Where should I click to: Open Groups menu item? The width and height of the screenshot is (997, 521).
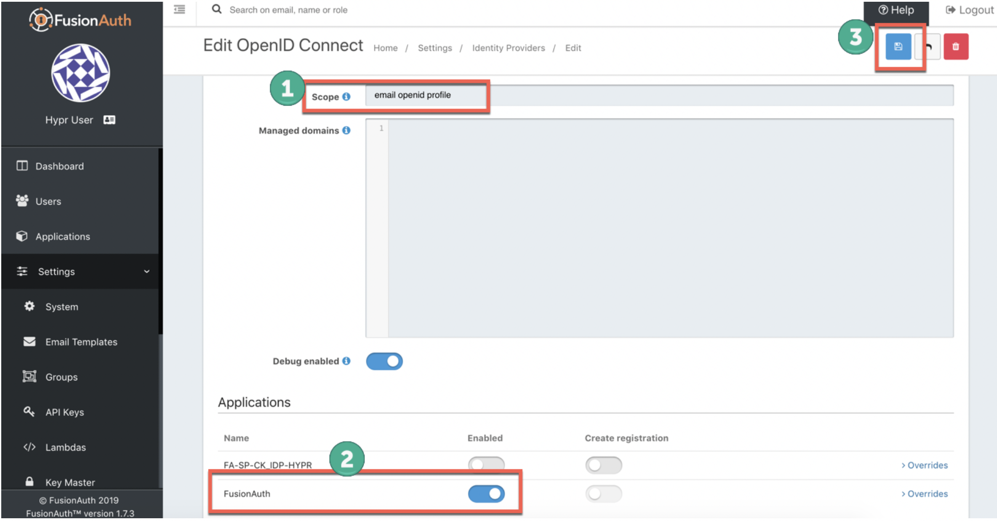80,377
